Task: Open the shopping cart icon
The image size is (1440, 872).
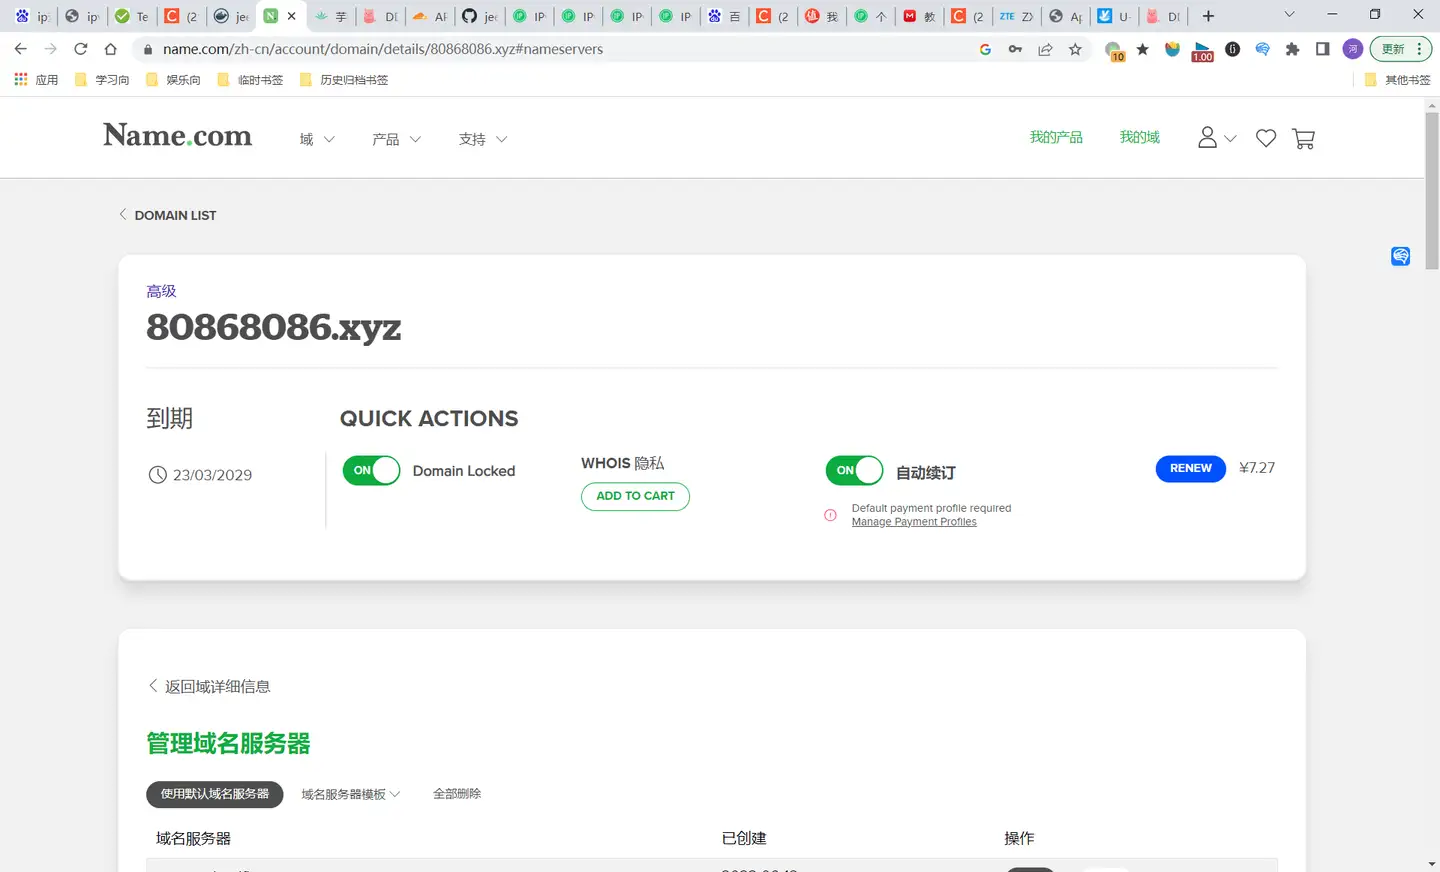Action: point(1303,139)
